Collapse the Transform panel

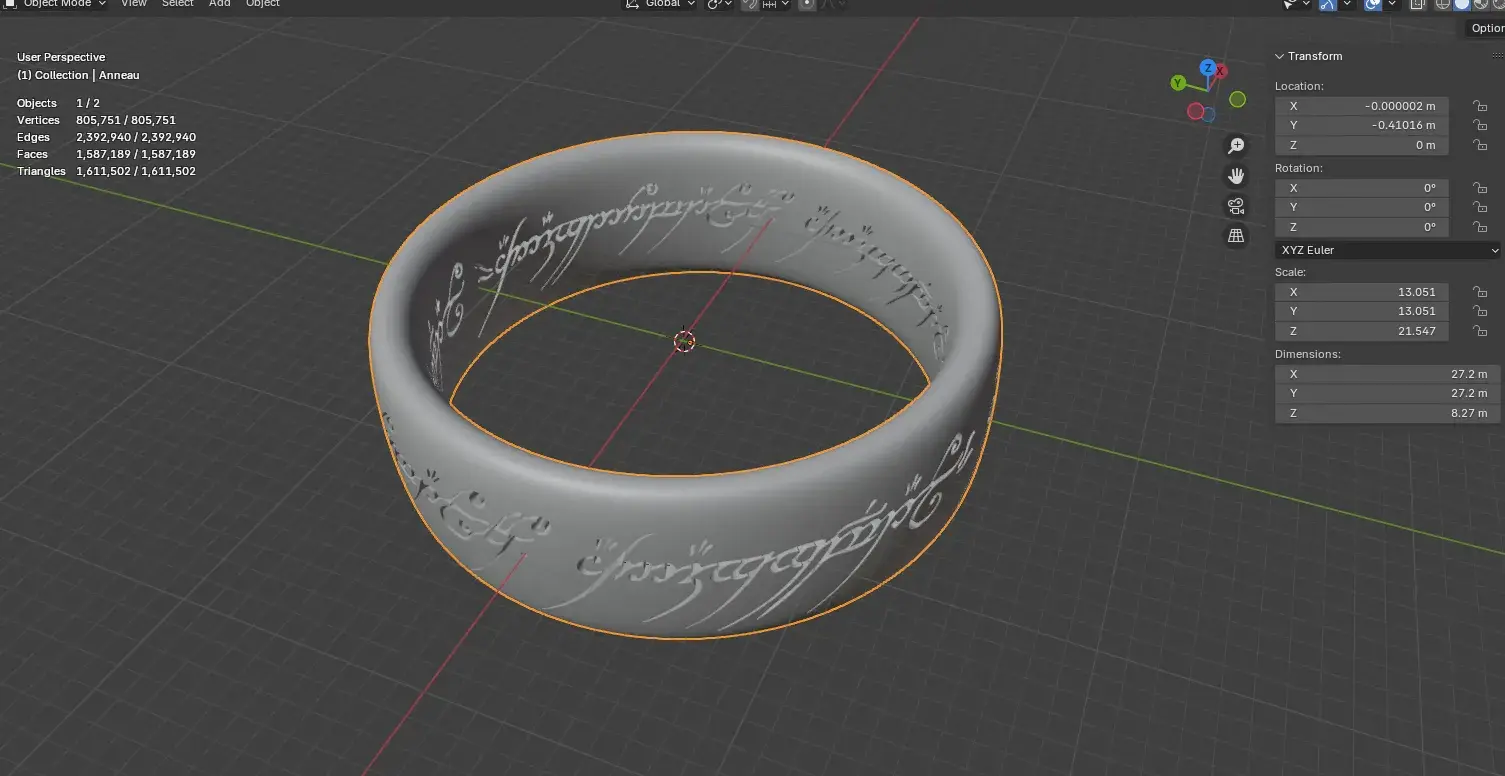(x=1280, y=56)
